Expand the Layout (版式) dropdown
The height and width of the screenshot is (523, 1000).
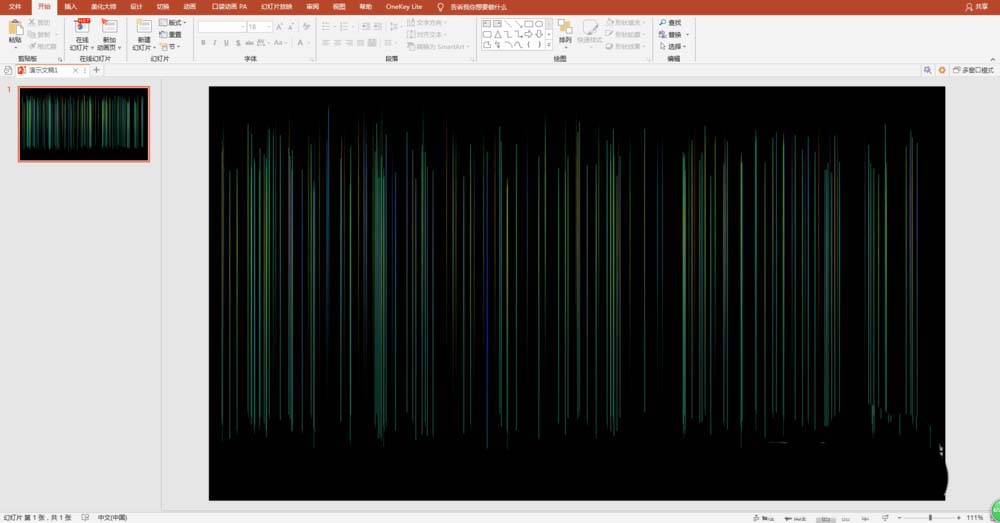(x=173, y=22)
